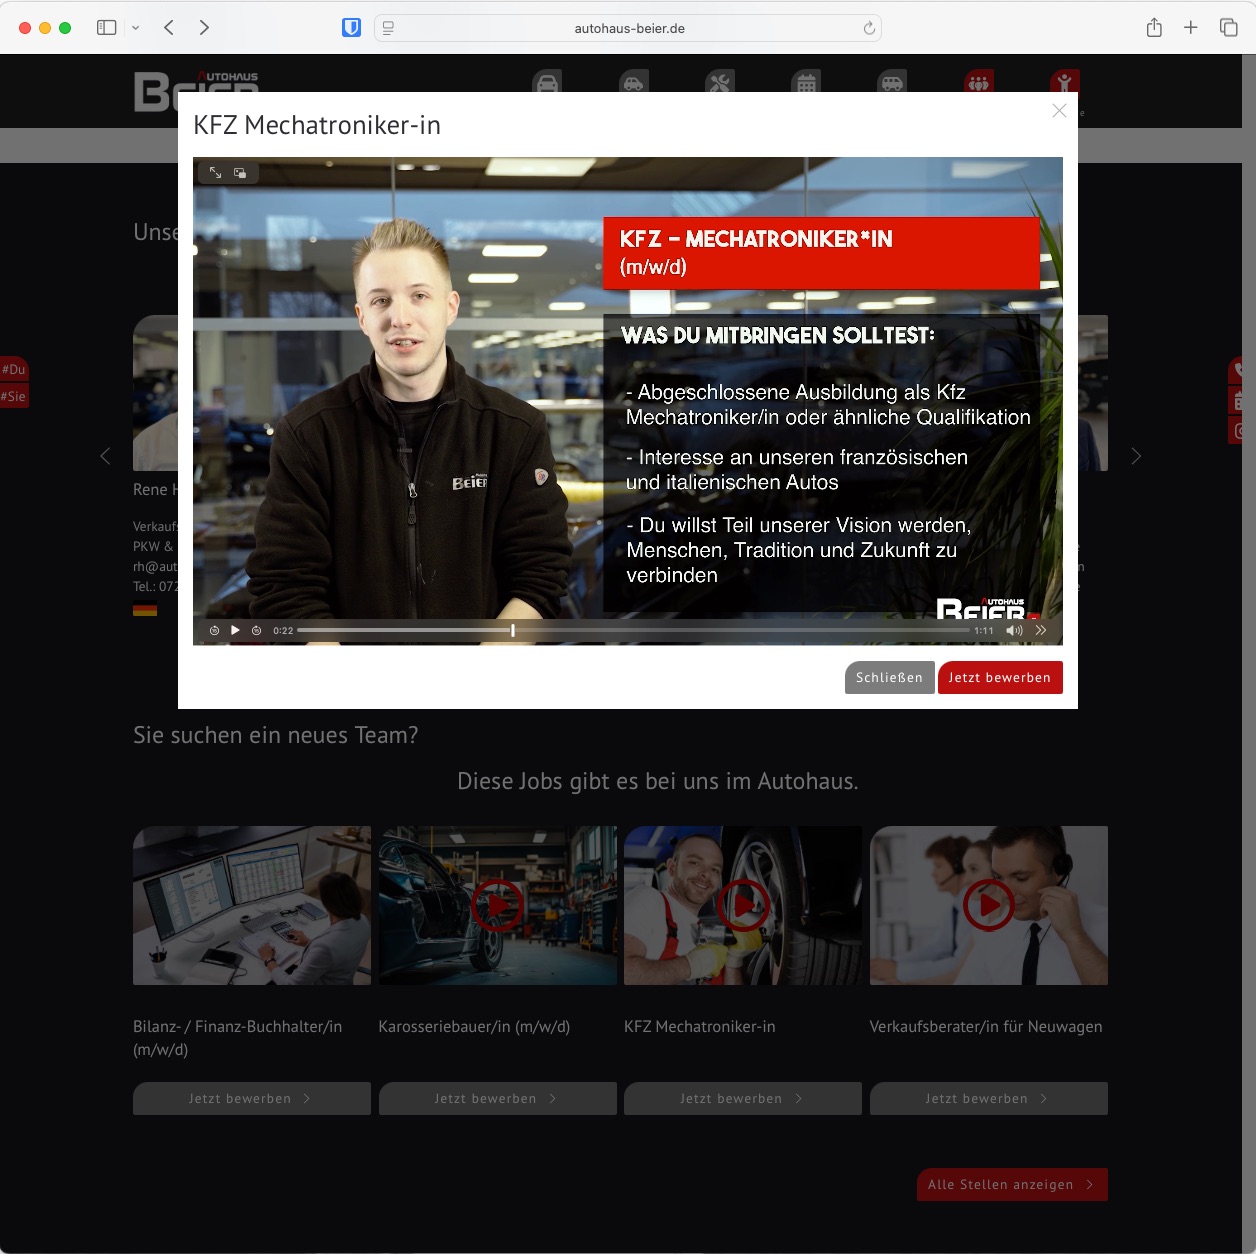Open the Karosseriebauer/in video thumbnail

(497, 905)
